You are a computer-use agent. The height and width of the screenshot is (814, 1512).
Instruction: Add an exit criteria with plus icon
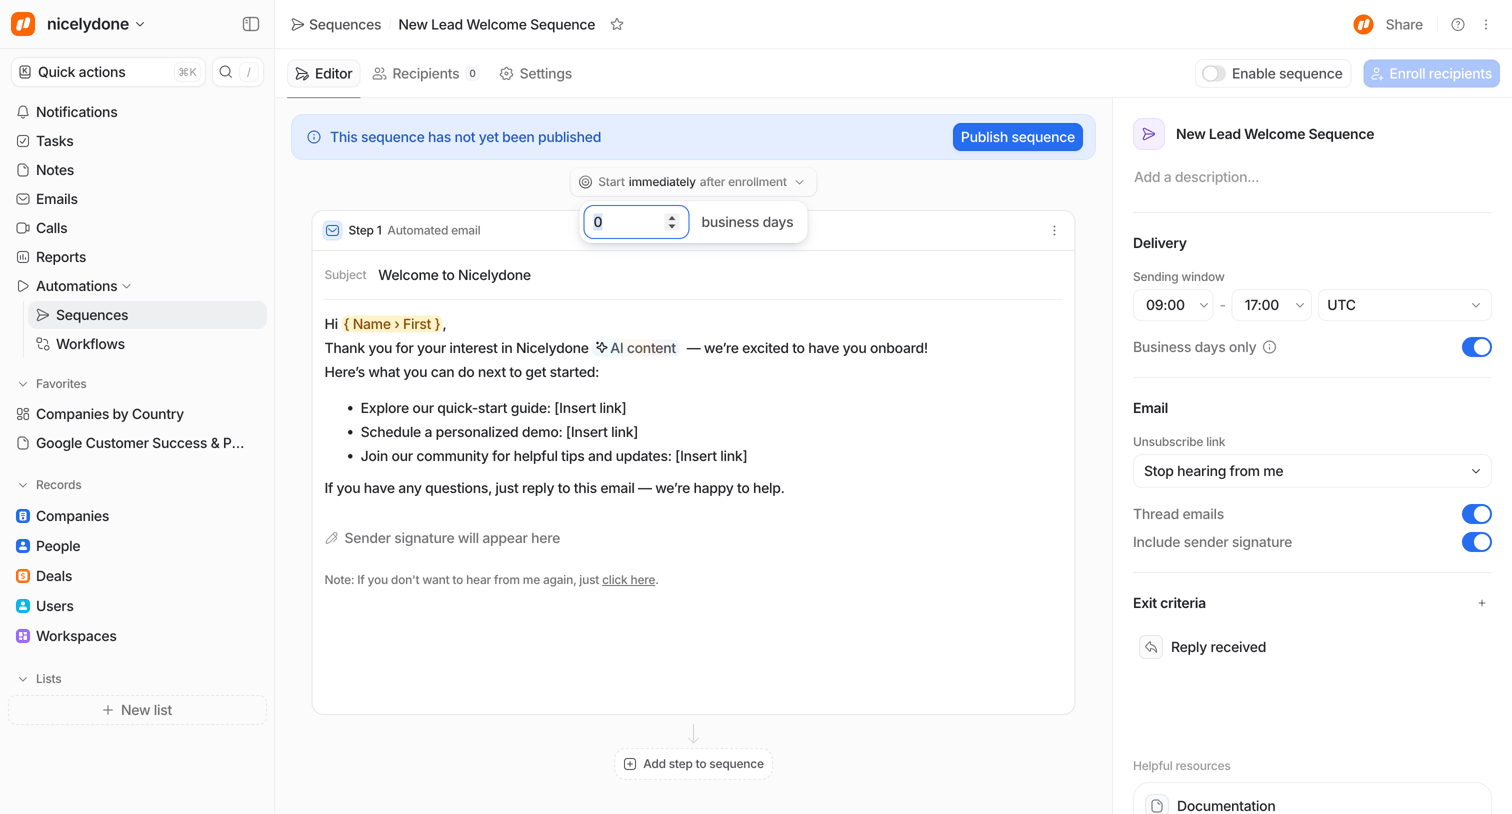(x=1482, y=603)
